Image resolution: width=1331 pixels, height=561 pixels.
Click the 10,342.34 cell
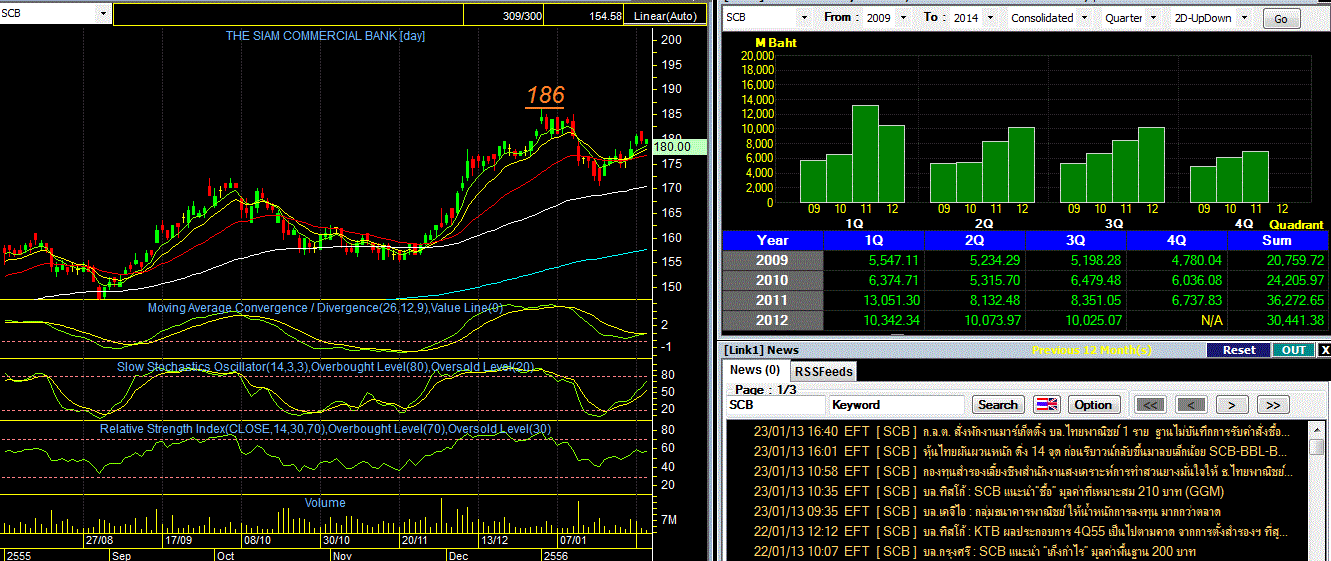coord(875,320)
